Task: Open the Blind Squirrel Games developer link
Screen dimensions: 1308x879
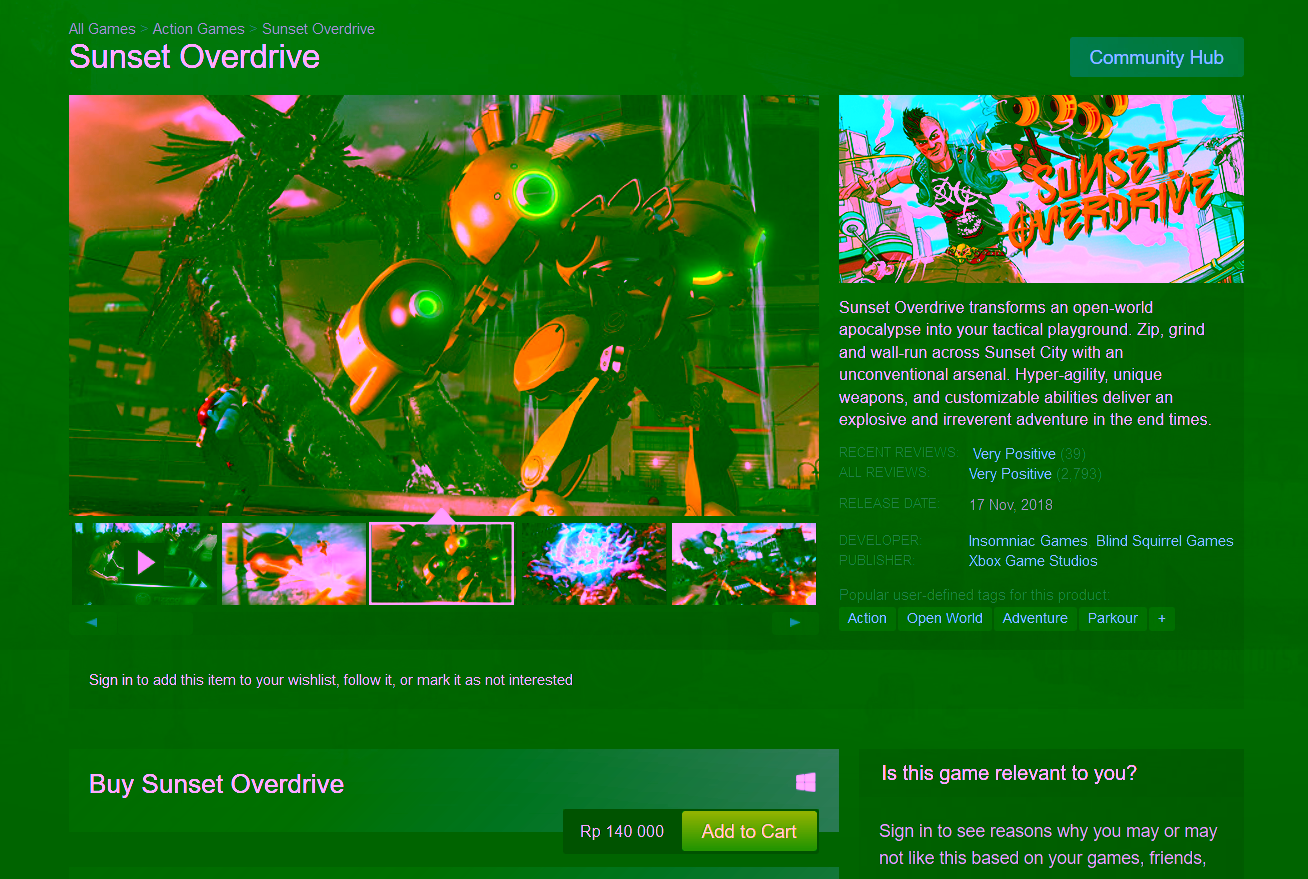Action: tap(1164, 541)
